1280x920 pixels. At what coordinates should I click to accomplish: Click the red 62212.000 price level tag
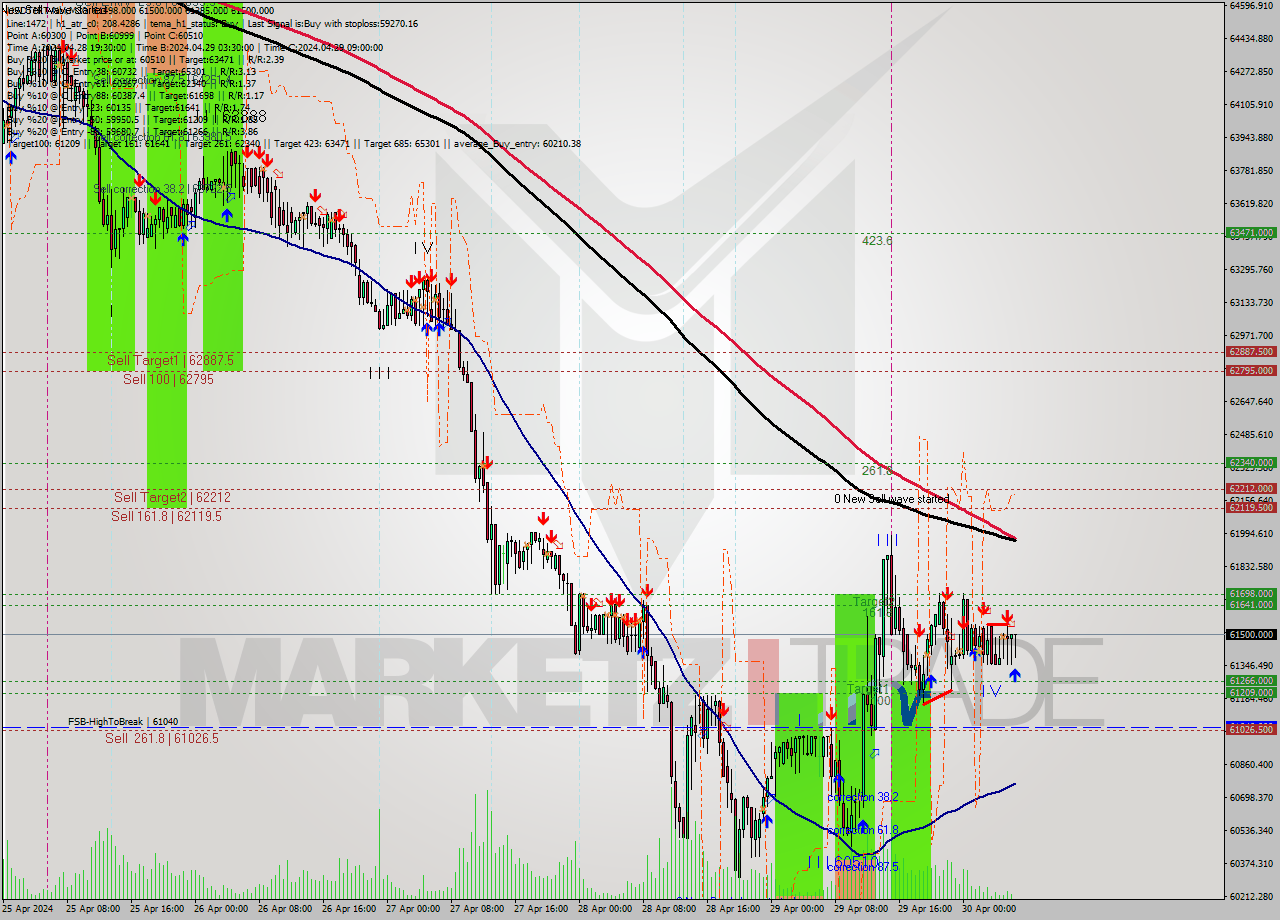[1251, 489]
